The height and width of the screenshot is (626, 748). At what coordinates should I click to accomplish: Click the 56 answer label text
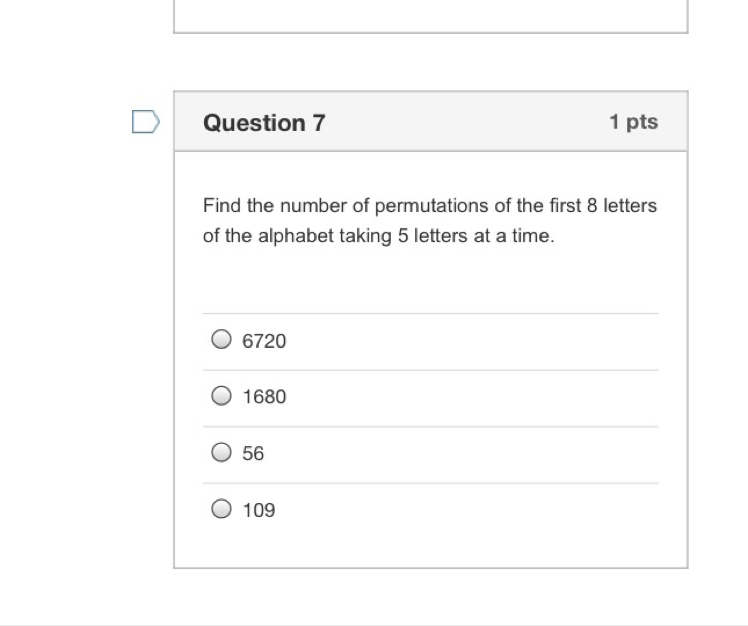(253, 454)
